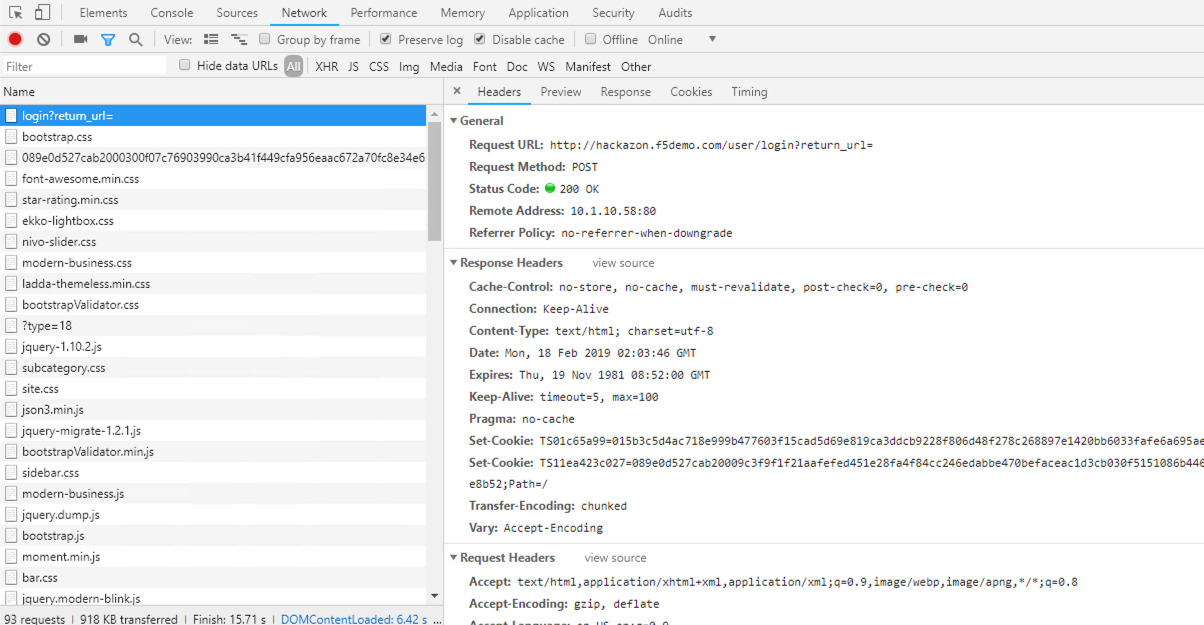The image size is (1204, 625).
Task: Filter requests by Manifest type
Action: (x=588, y=67)
